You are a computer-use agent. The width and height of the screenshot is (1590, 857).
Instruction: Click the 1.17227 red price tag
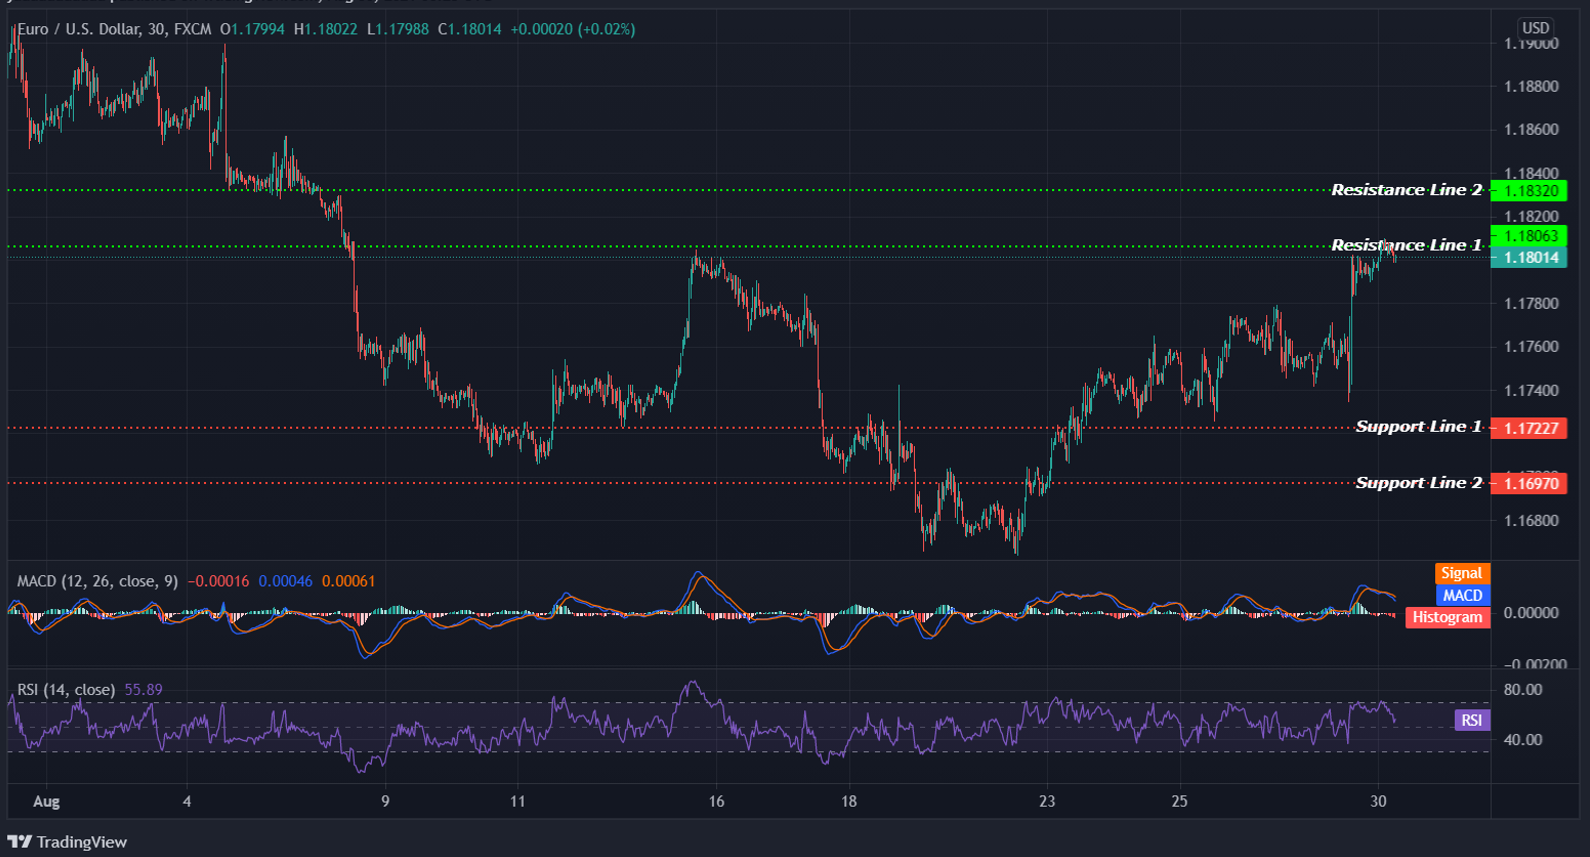(1529, 428)
